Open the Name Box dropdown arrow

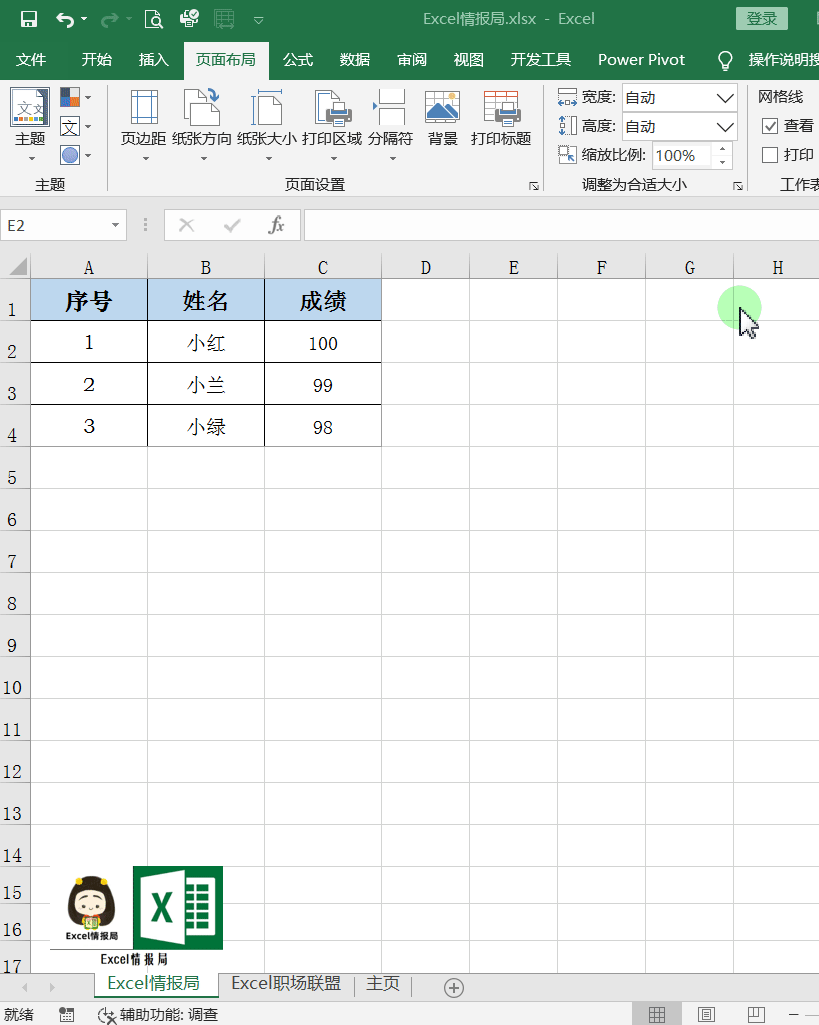click(x=116, y=225)
